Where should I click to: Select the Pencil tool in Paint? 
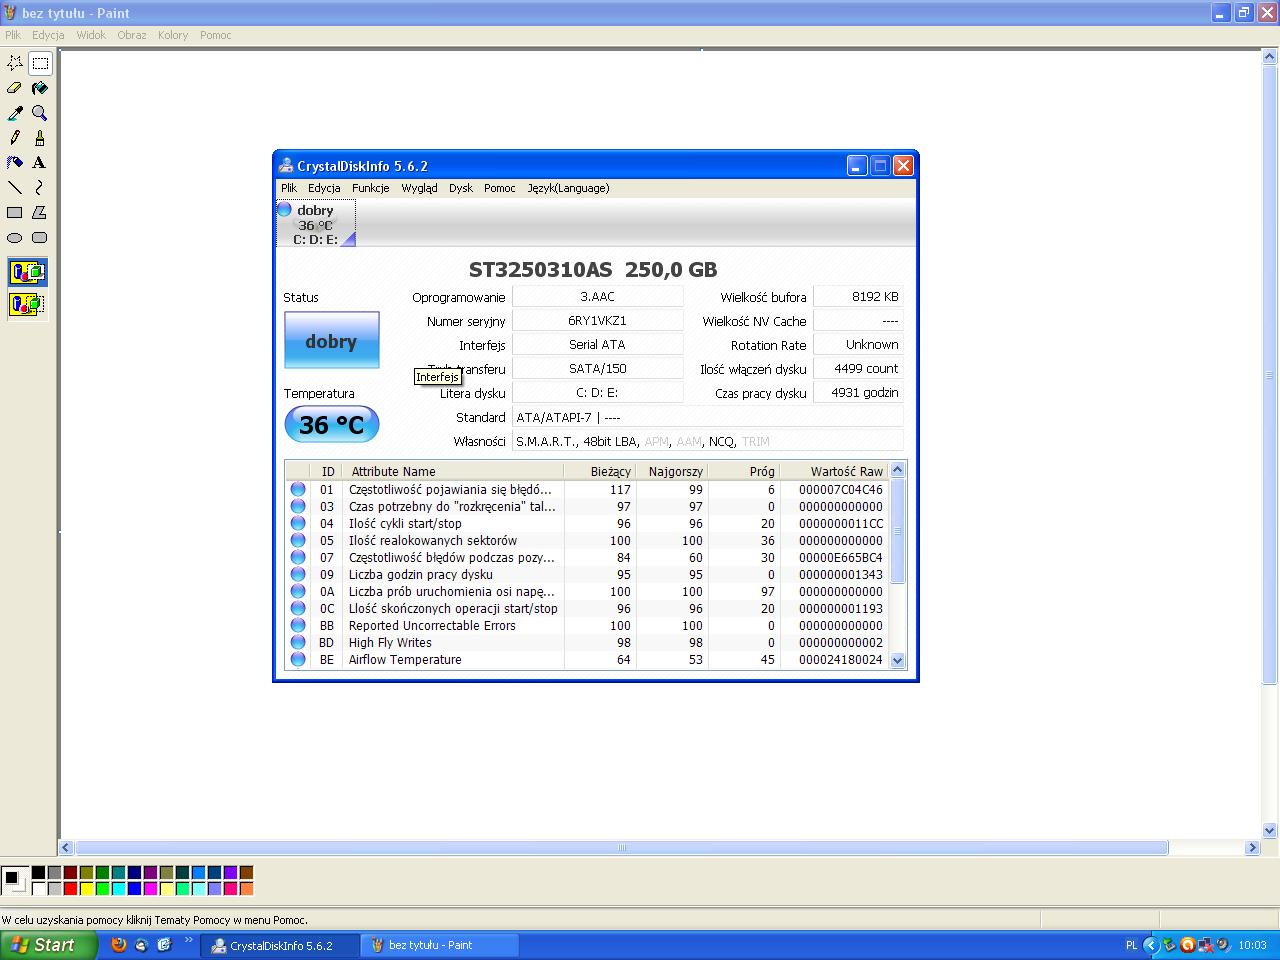point(15,138)
